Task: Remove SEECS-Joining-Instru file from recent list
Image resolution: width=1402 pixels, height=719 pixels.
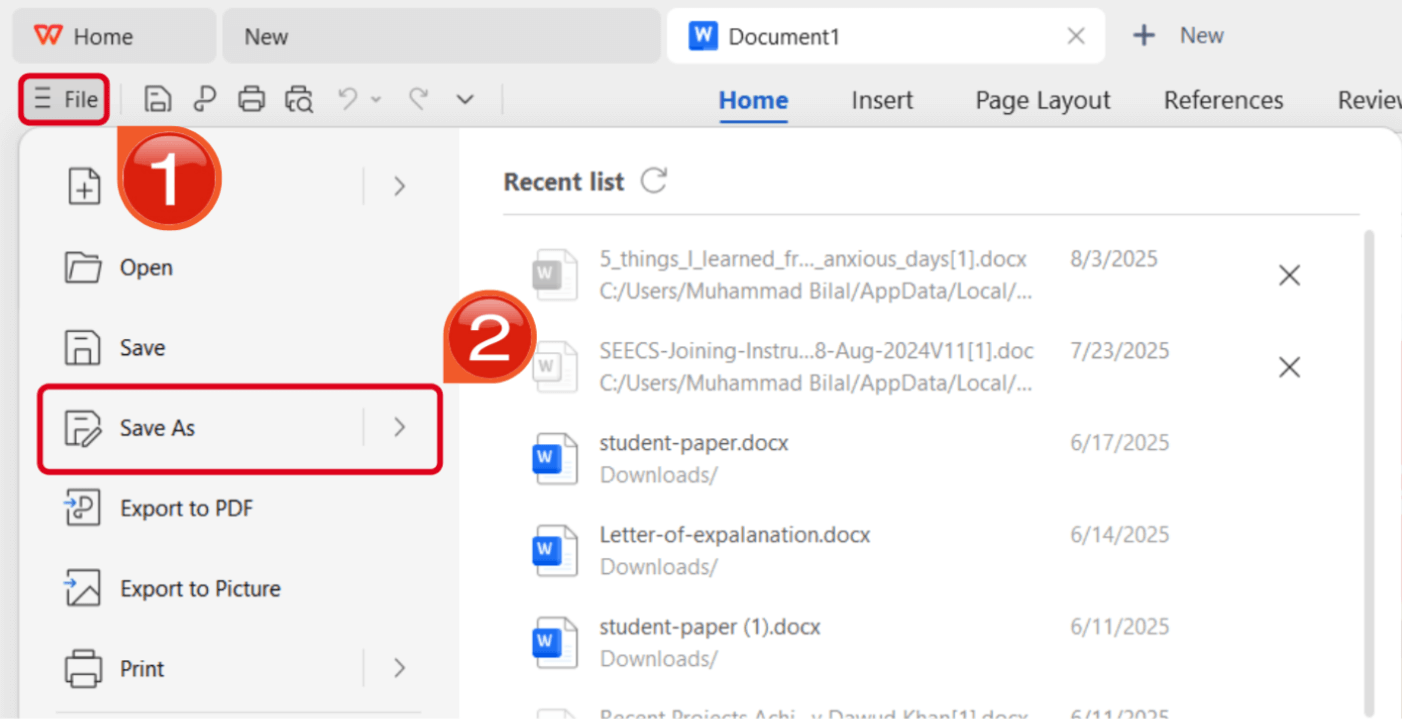Action: (x=1289, y=367)
